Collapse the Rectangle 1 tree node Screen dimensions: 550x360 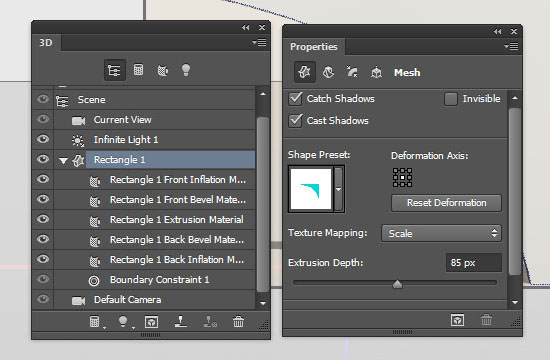tap(63, 161)
